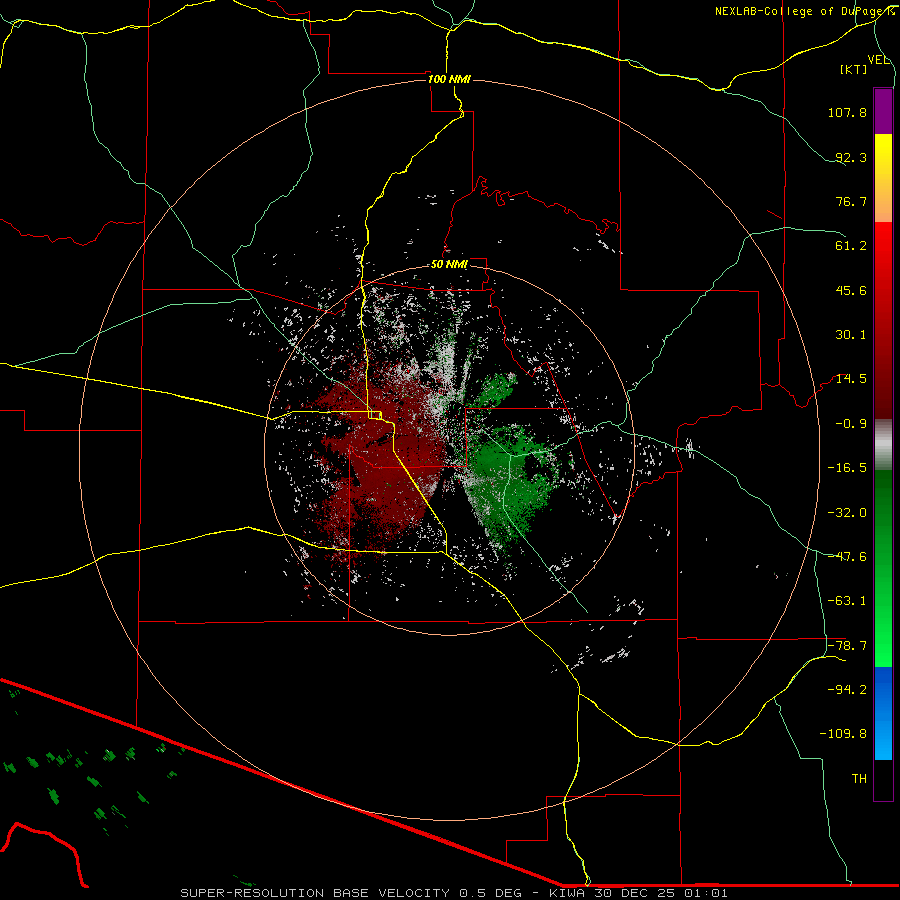Image resolution: width=900 pixels, height=900 pixels.
Task: Click the VEL legend title
Action: (x=878, y=59)
